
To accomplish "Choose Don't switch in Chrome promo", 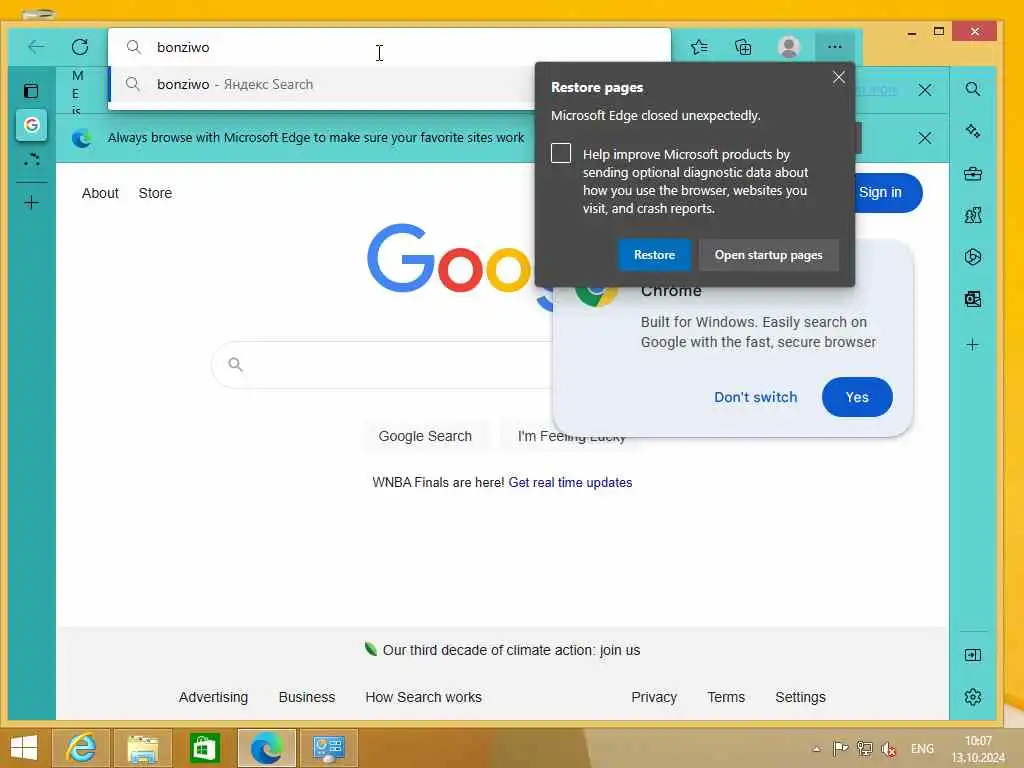I will pyautogui.click(x=756, y=397).
